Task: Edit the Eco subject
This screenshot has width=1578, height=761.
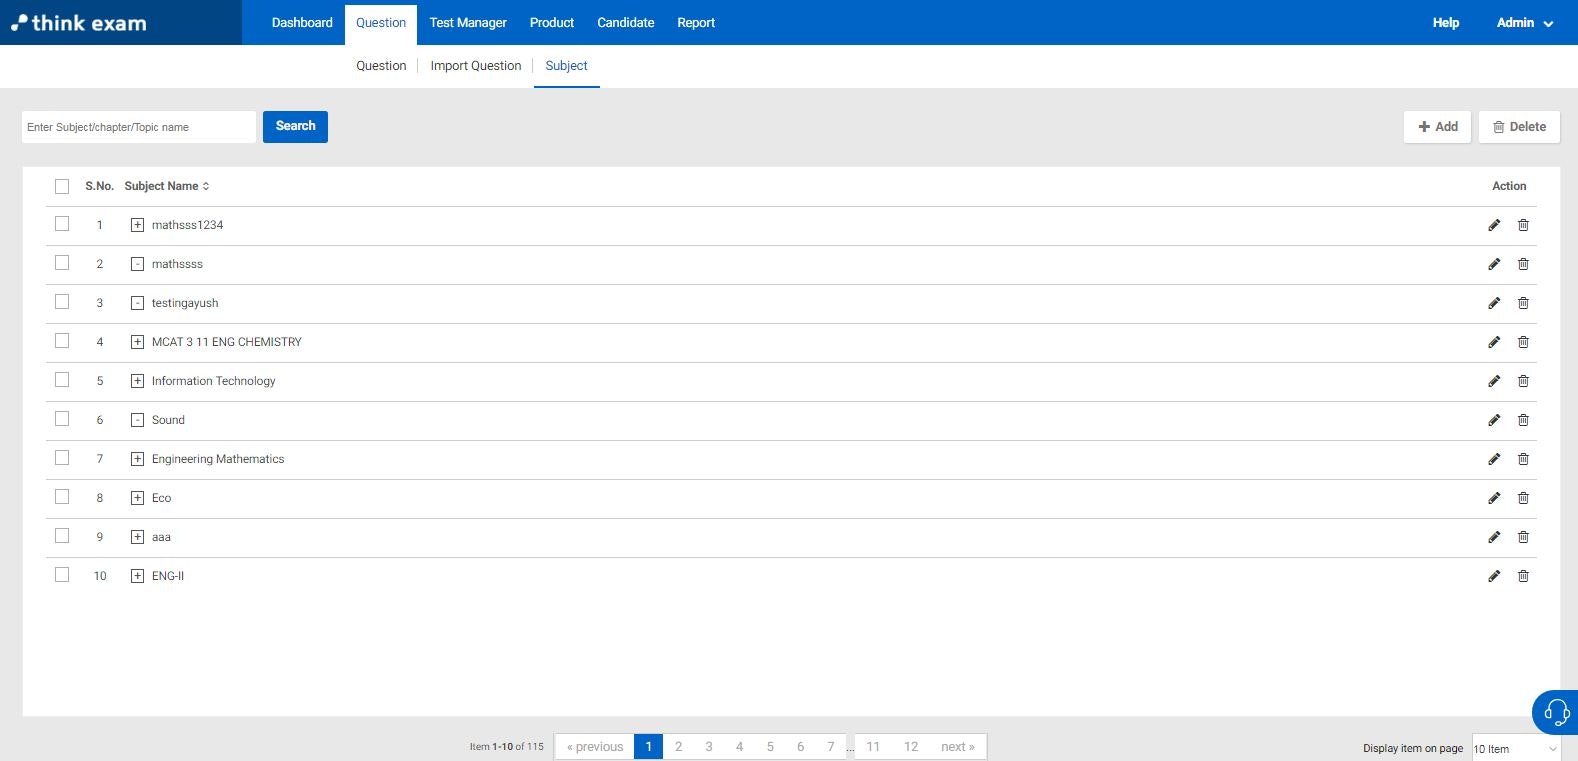Action: (1494, 498)
